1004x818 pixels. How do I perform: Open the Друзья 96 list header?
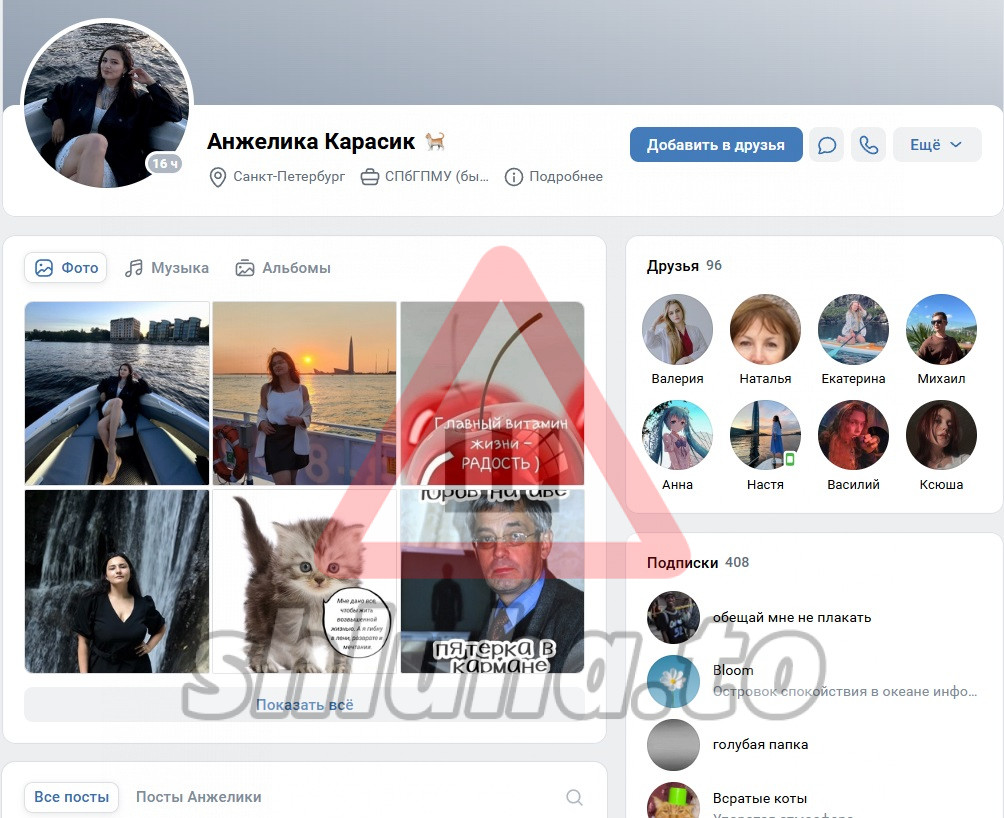(684, 266)
